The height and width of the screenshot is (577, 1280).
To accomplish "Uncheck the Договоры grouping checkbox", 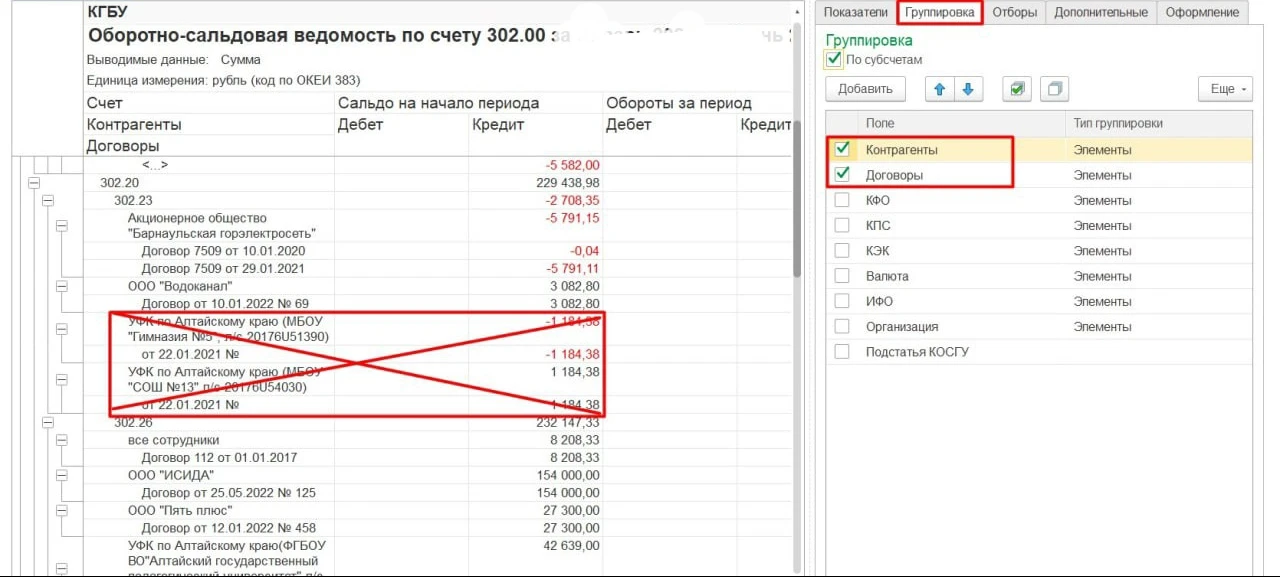I will (842, 174).
